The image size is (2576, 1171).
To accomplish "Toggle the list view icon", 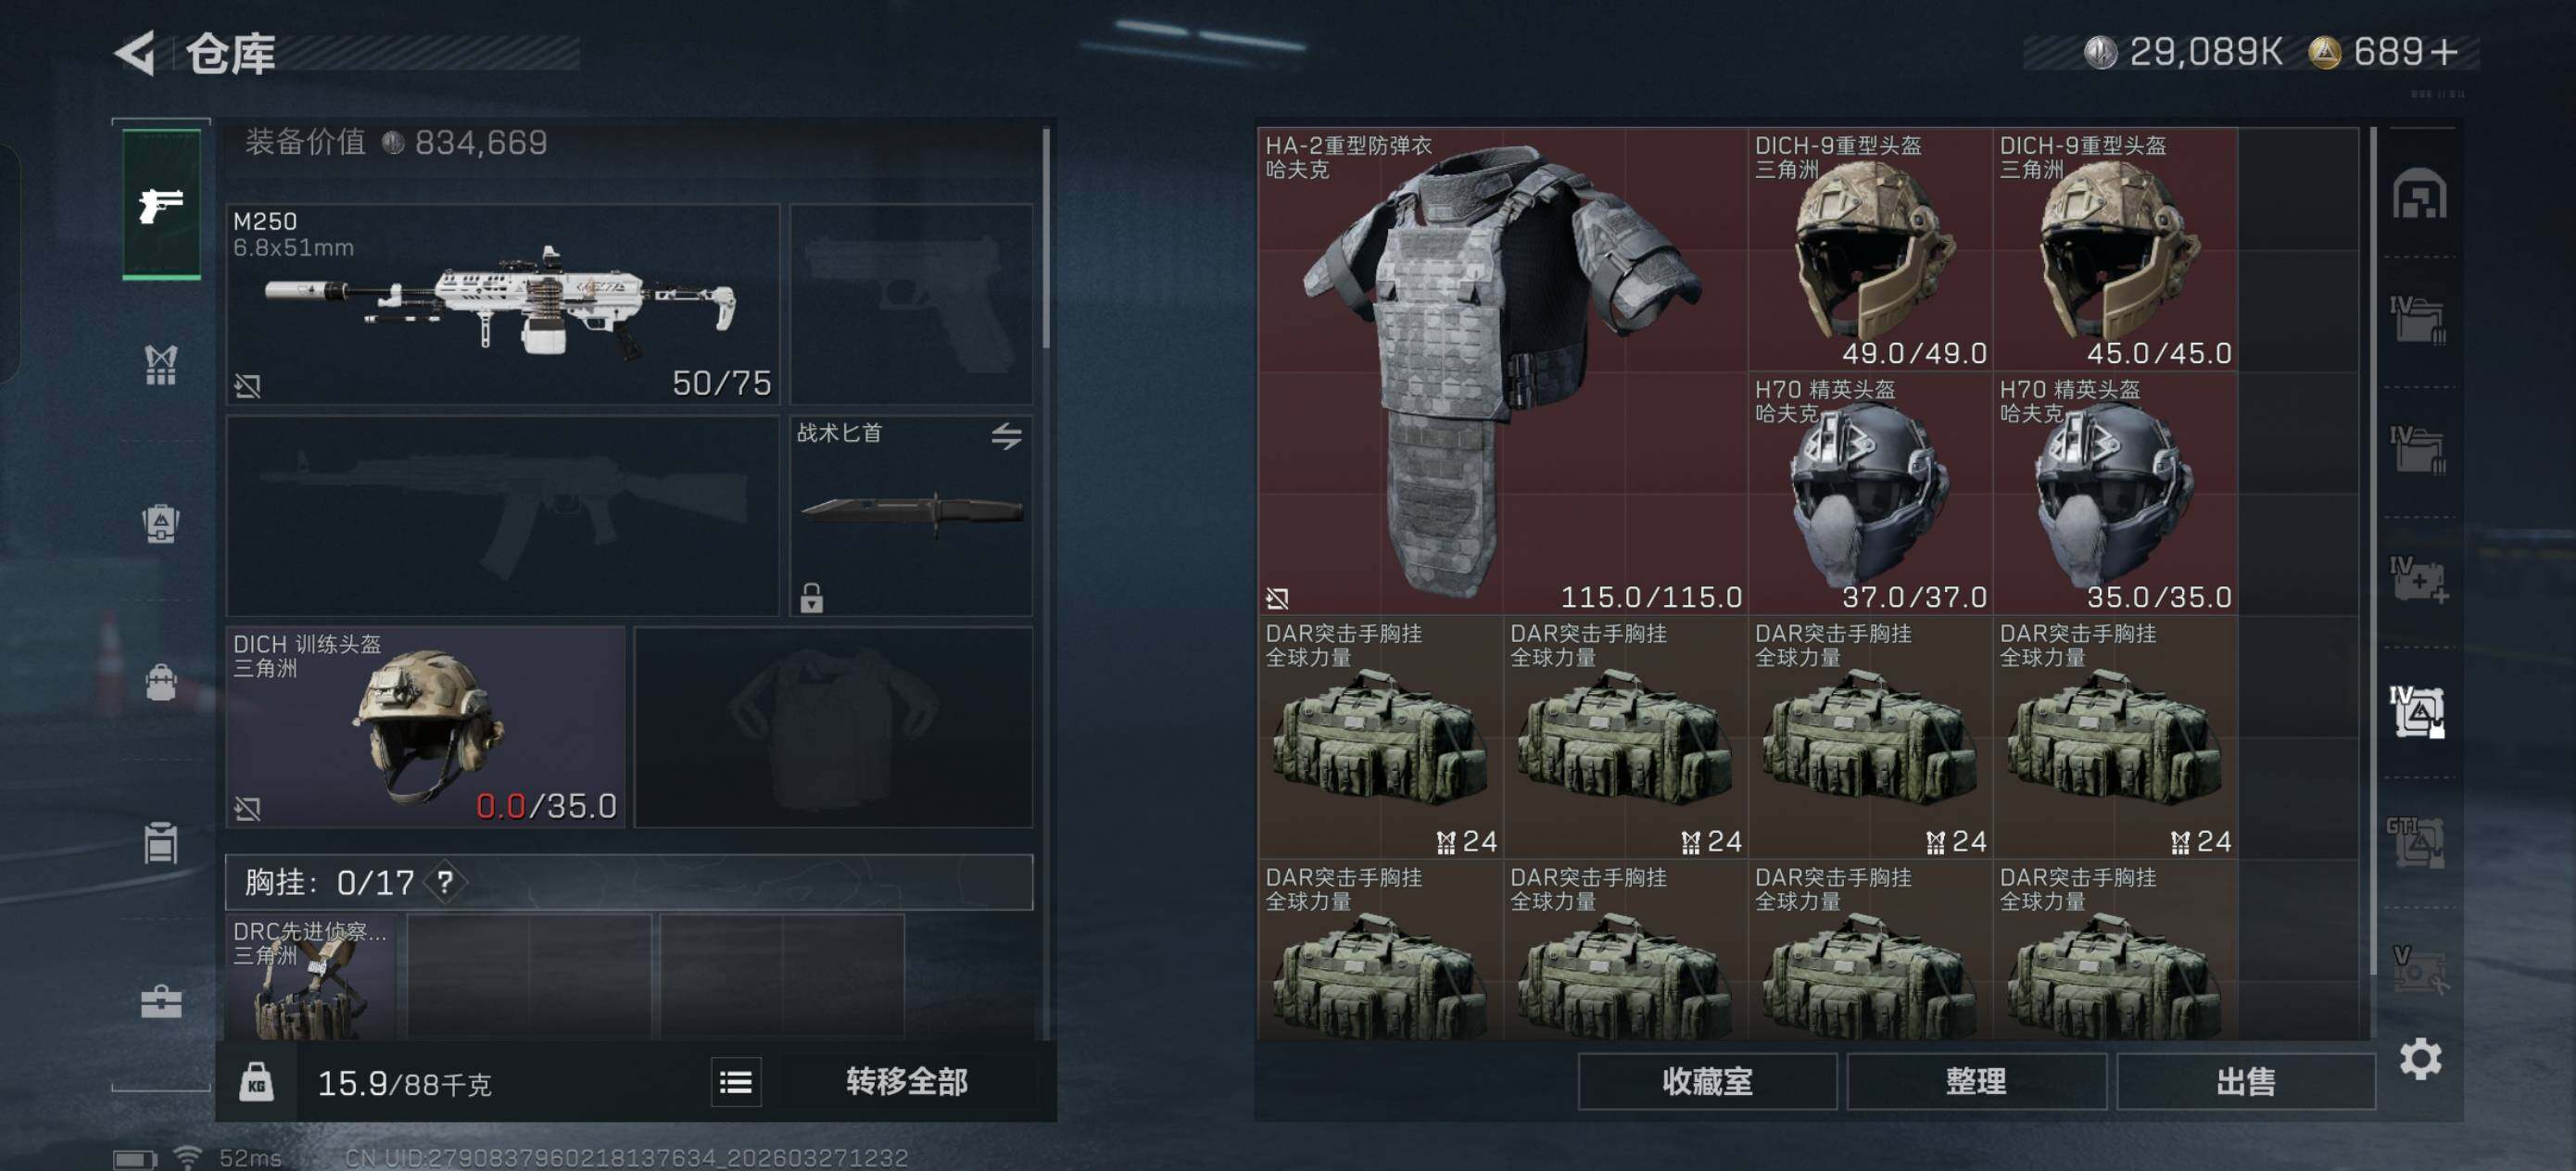I will coord(736,1082).
